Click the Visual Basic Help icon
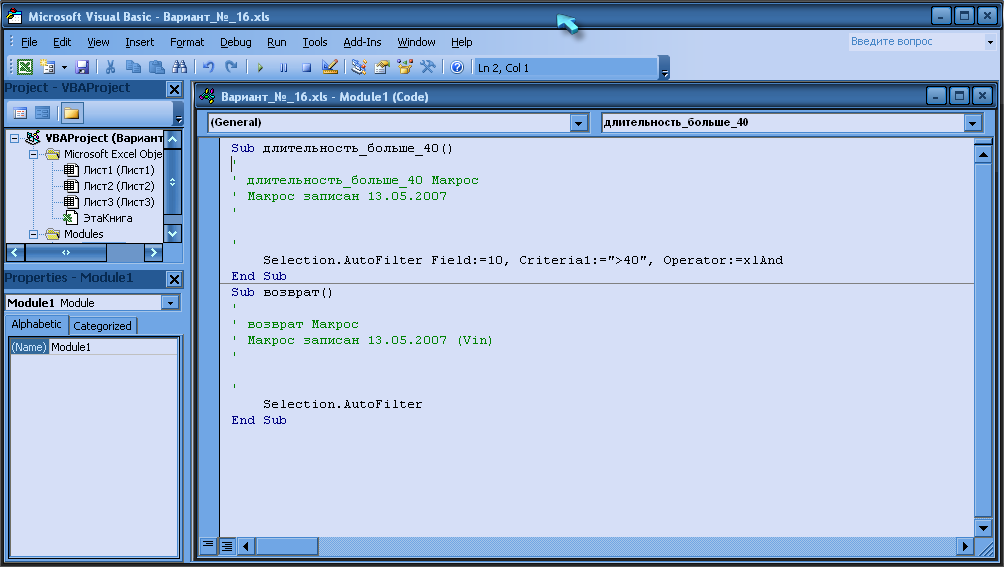Image resolution: width=1004 pixels, height=567 pixels. (457, 67)
